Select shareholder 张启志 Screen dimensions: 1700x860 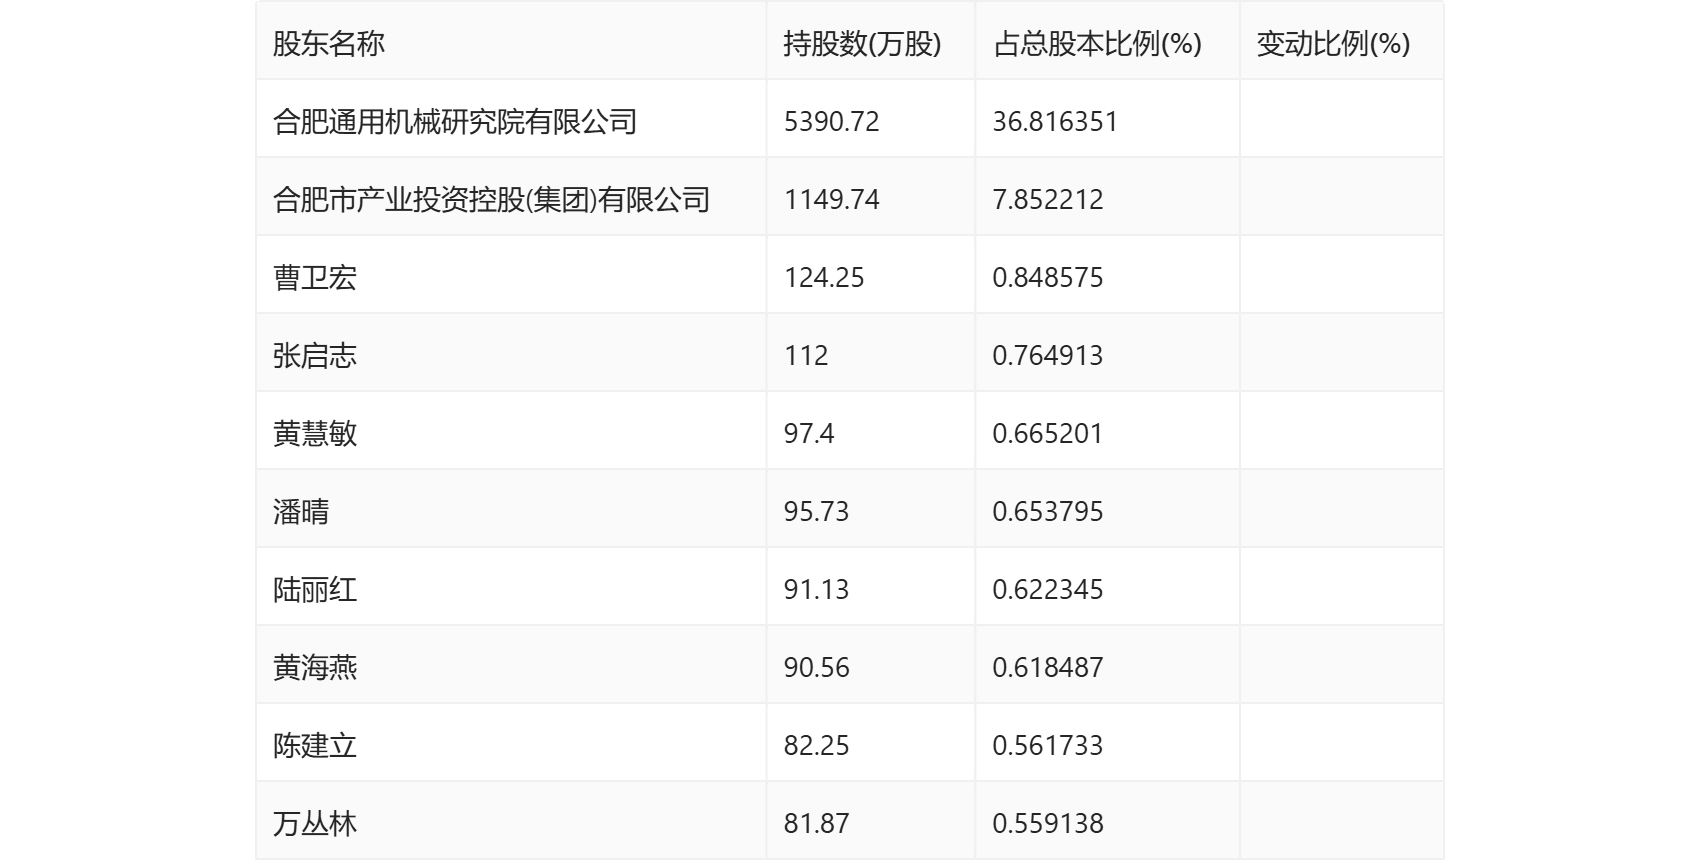315,356
